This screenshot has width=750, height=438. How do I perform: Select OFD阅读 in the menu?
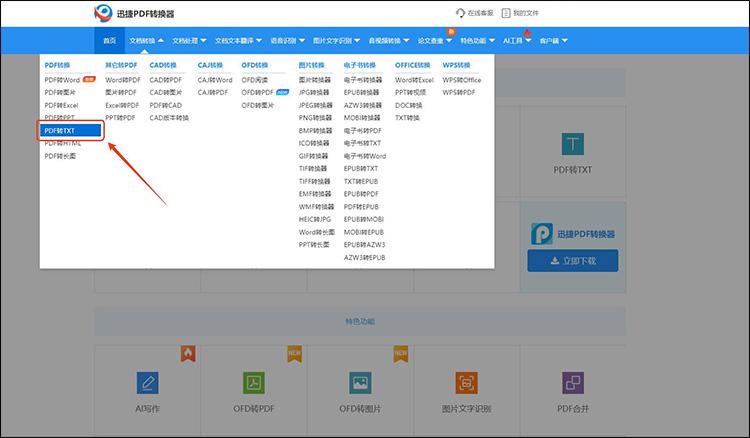coord(254,80)
